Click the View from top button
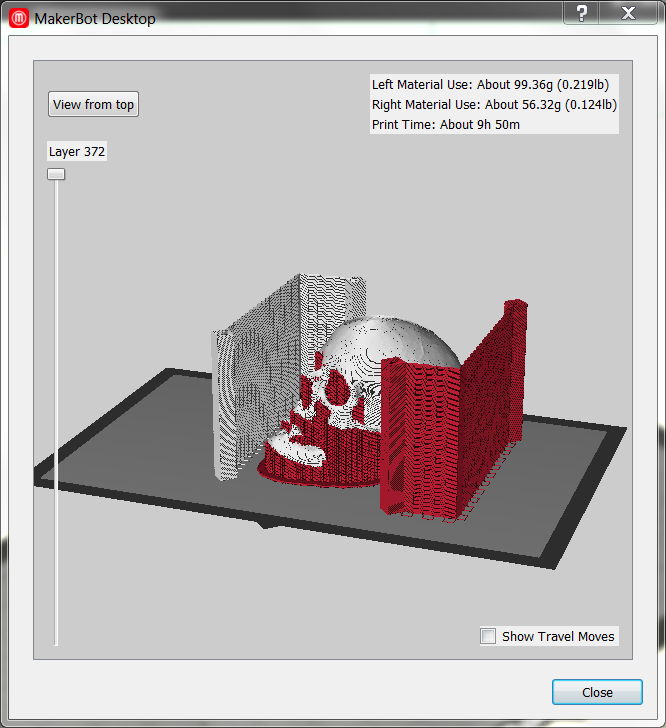The width and height of the screenshot is (666, 728). pos(93,104)
